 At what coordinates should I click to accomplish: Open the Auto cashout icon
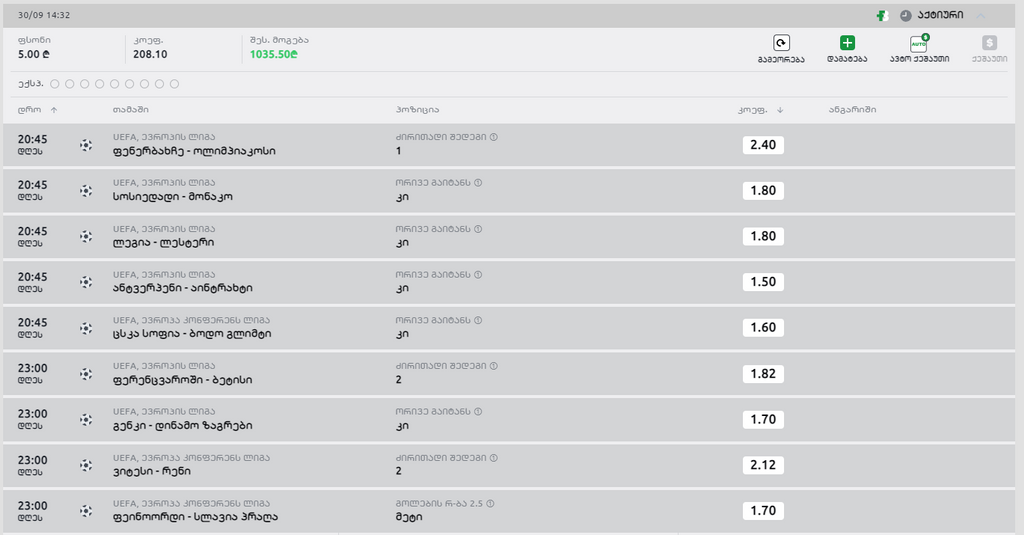point(919,43)
